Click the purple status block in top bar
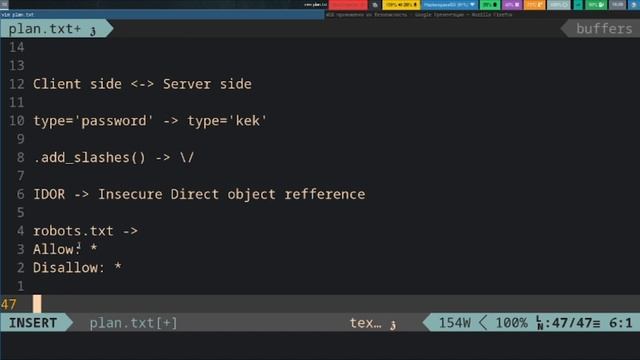 (512, 5)
